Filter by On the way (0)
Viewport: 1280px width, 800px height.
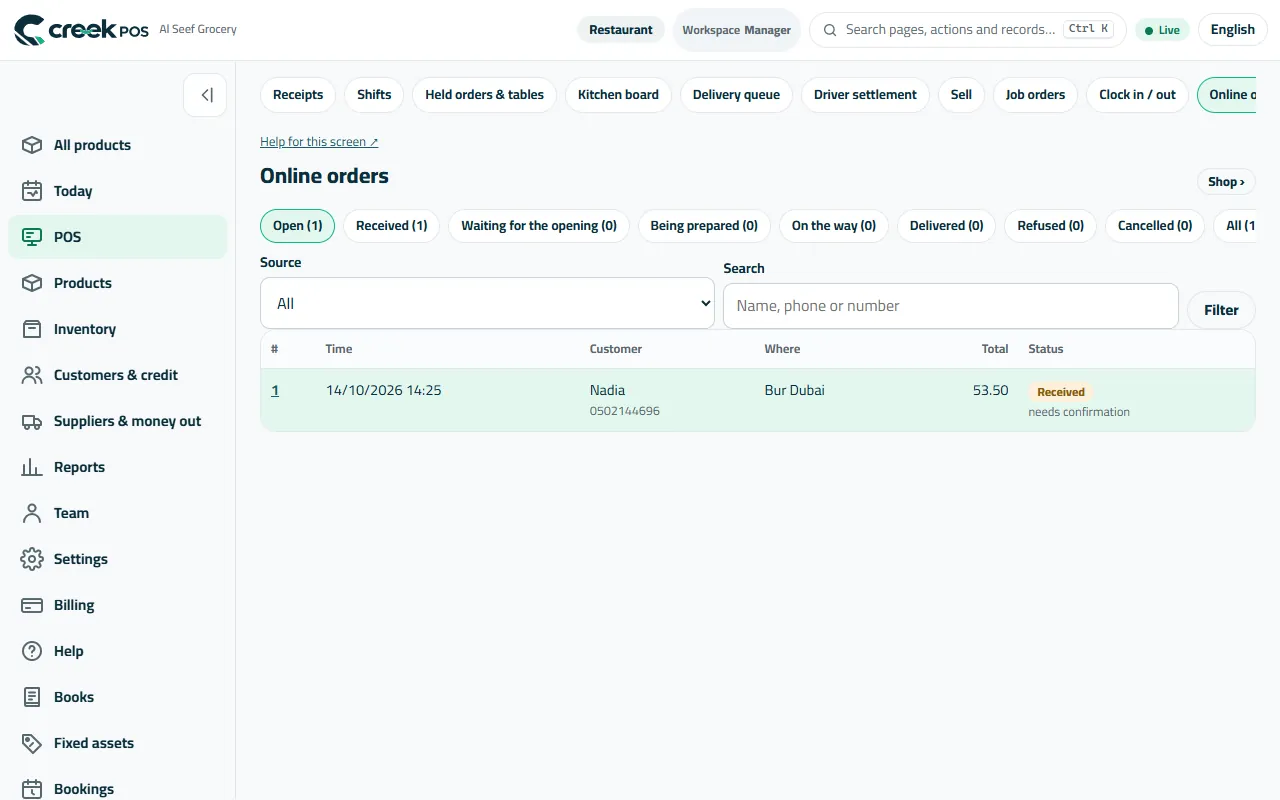pyautogui.click(x=833, y=226)
